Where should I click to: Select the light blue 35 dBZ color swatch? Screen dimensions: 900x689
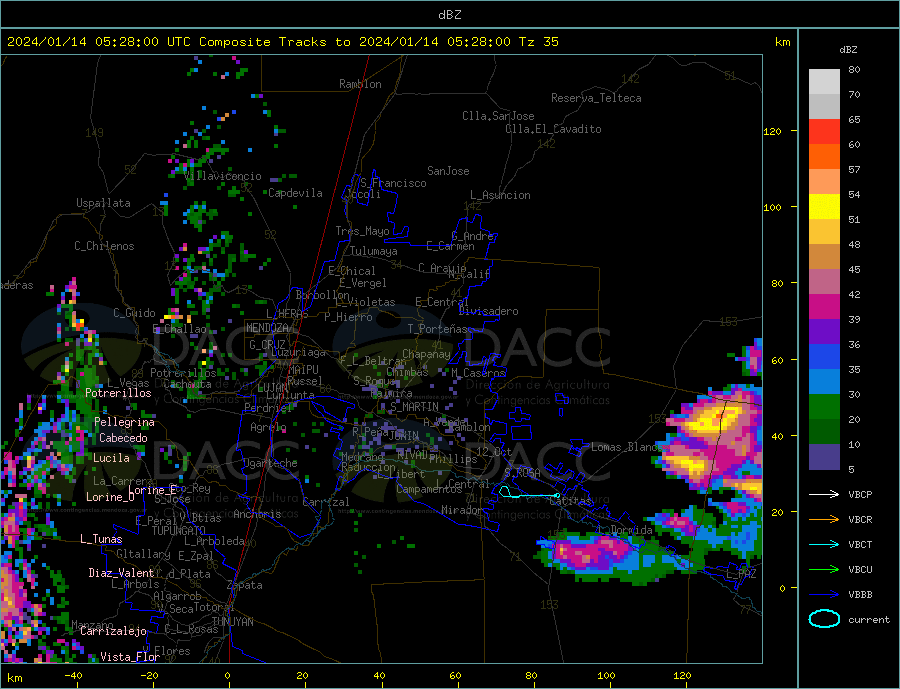pos(824,381)
